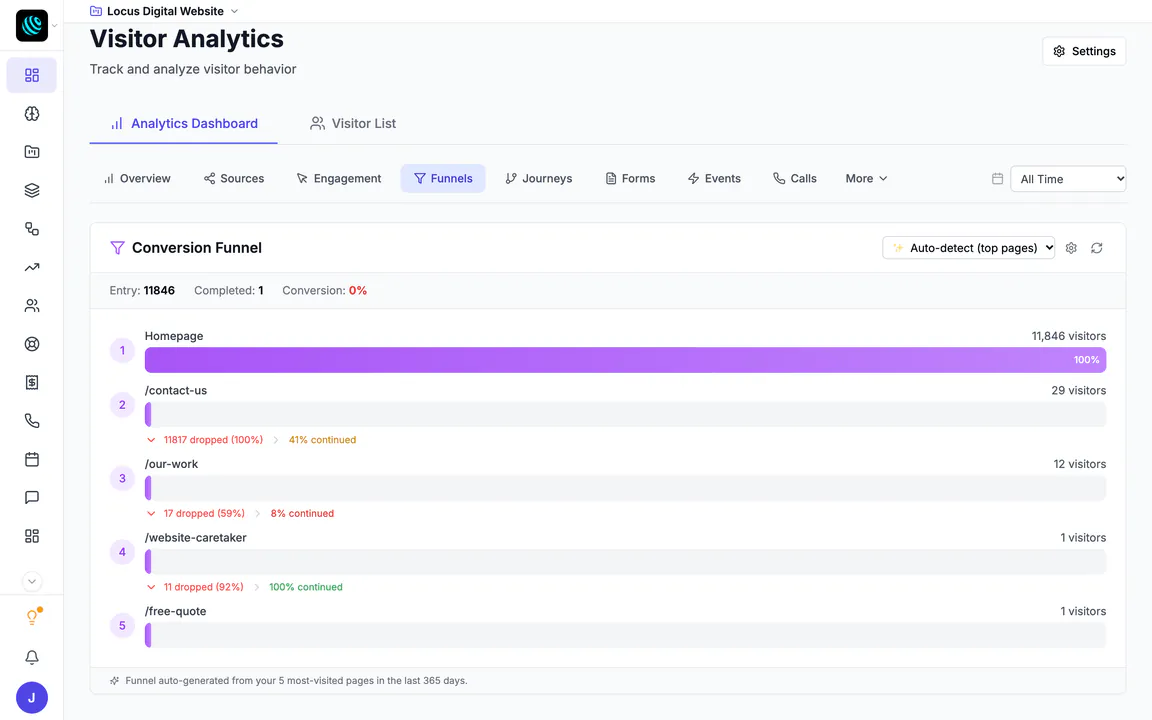
Task: Click the funnel auto-generated footer note
Action: 296,680
